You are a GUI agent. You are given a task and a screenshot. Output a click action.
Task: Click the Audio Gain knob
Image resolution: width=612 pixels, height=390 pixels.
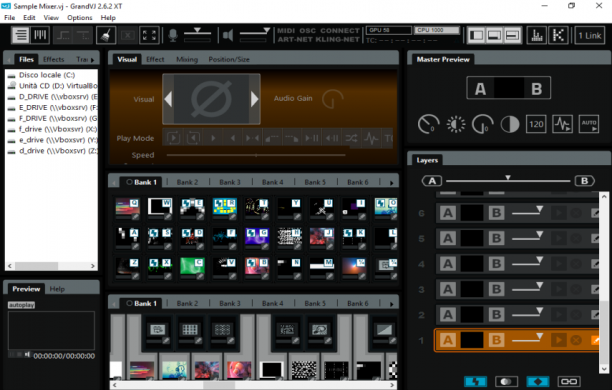332,99
